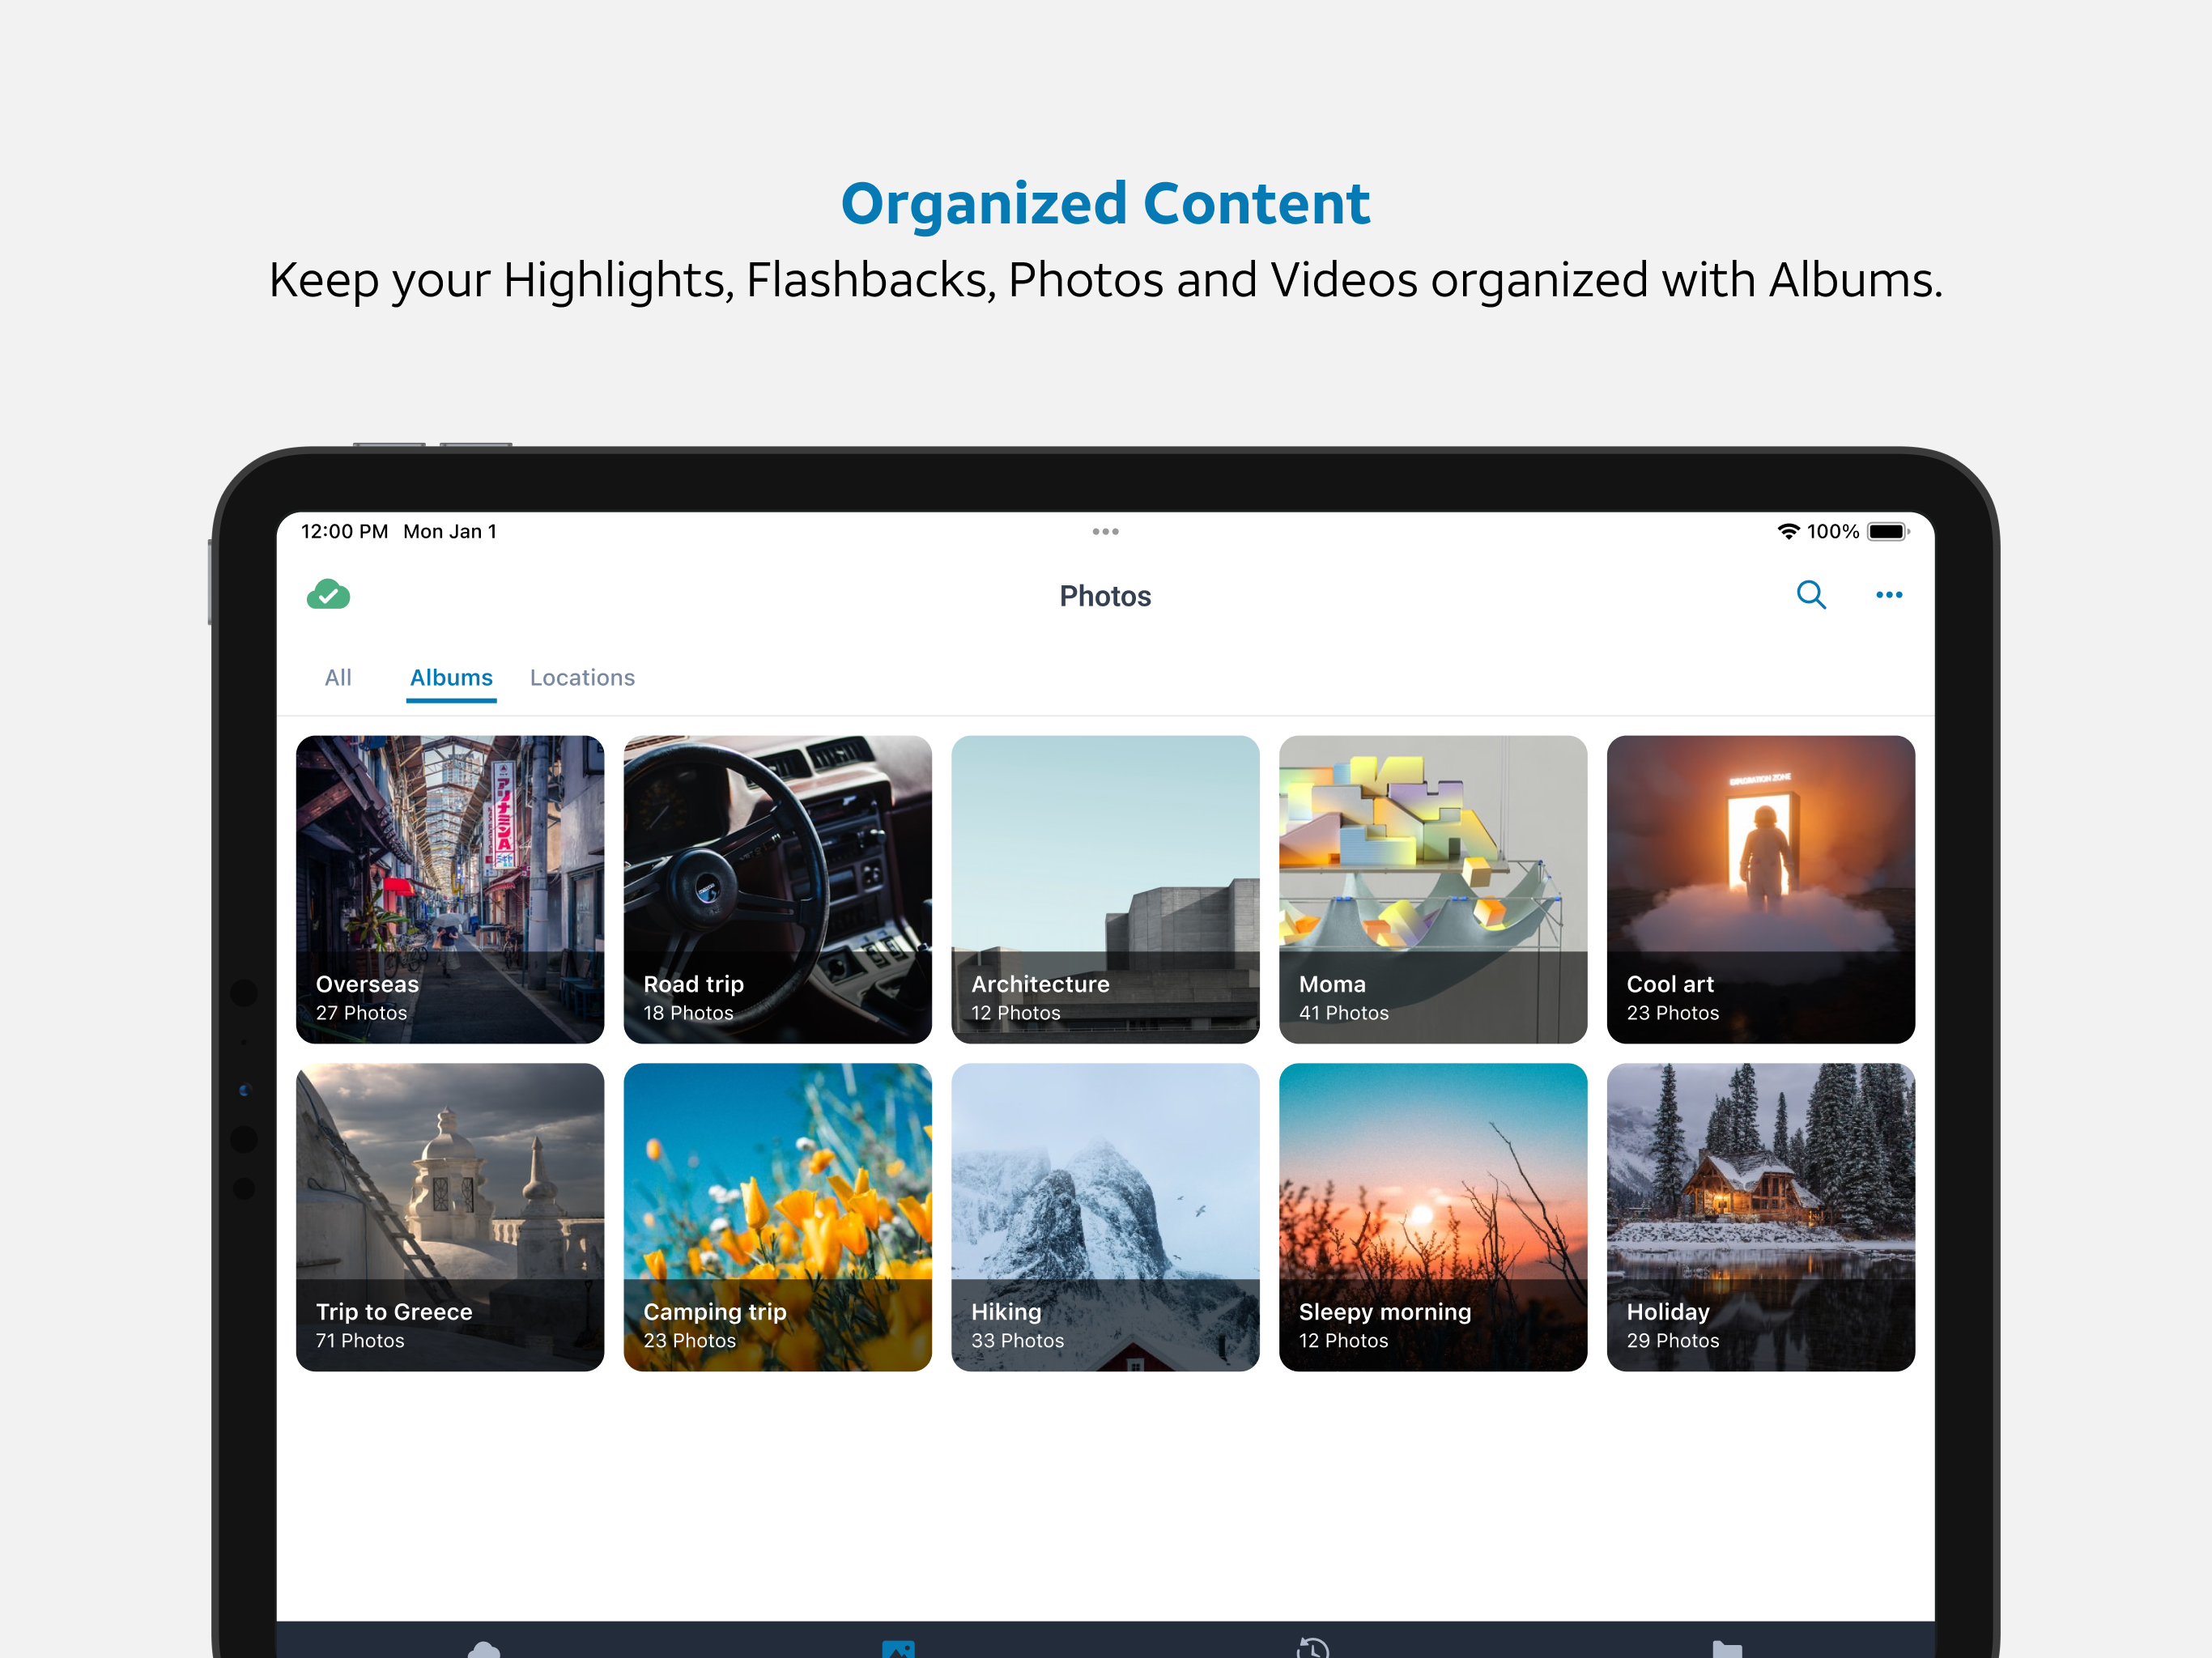Open the Holiday album thumbnail
This screenshot has height=1658, width=2212.
tap(1760, 1216)
